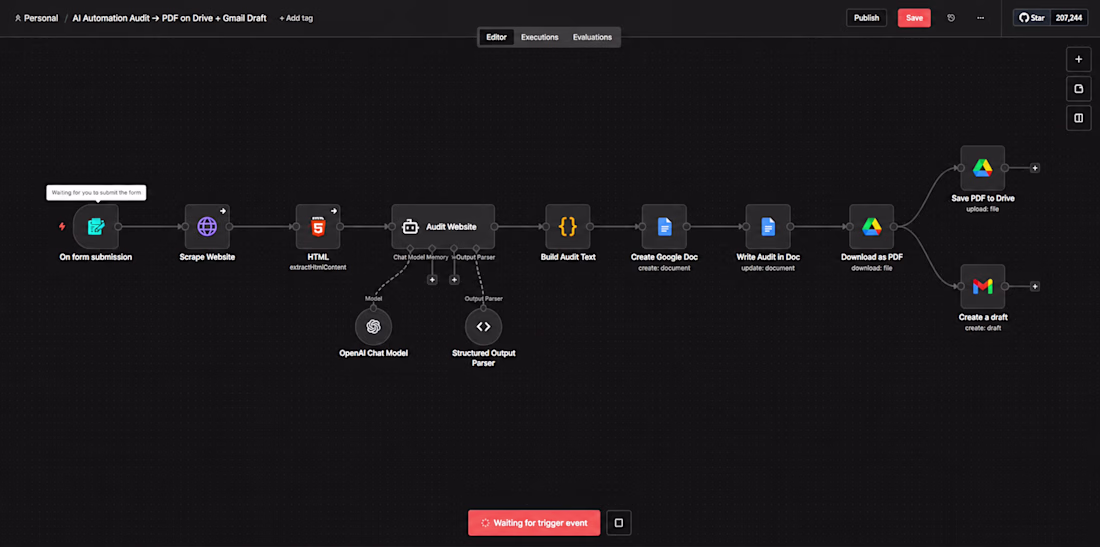The width and height of the screenshot is (1100, 547).
Task: Open the Build Audit Text code node
Action: (568, 227)
